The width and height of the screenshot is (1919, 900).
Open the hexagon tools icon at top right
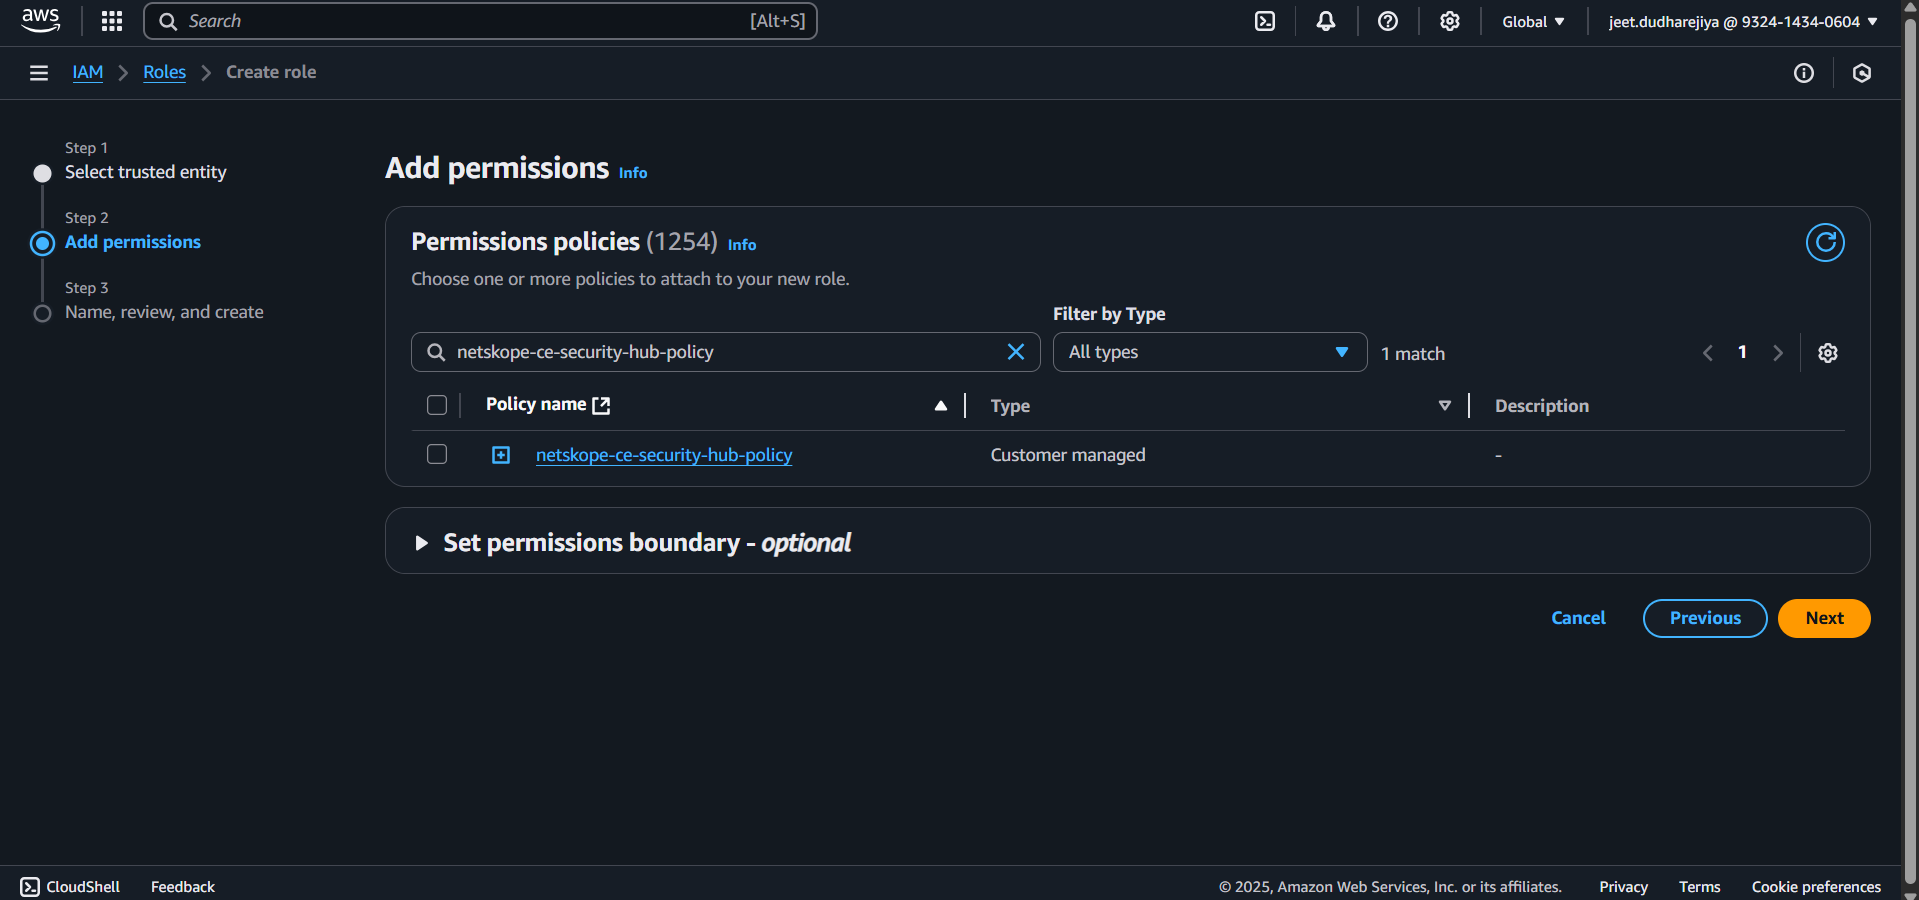[1862, 73]
